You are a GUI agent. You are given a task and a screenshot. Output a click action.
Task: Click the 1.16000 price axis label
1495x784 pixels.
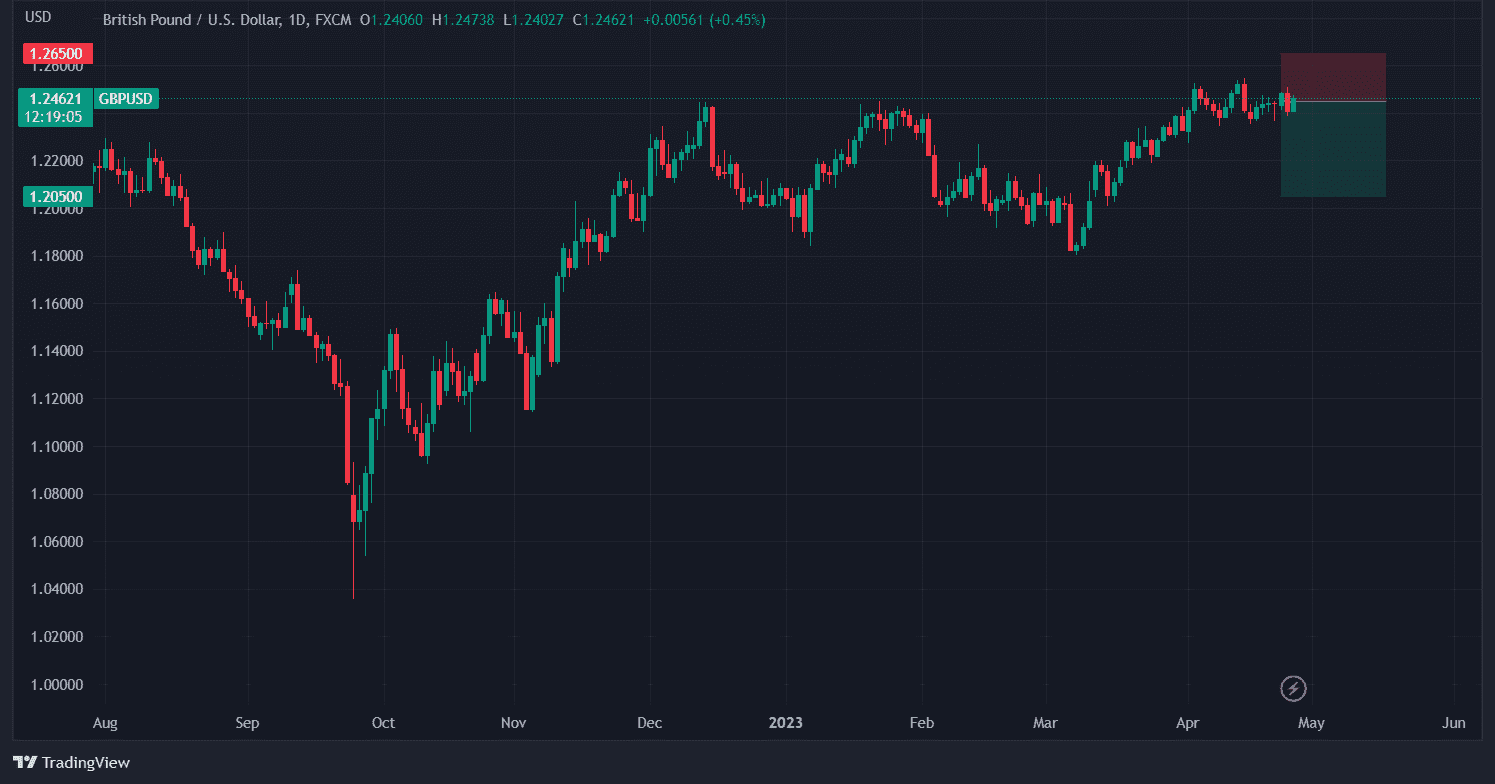point(56,304)
